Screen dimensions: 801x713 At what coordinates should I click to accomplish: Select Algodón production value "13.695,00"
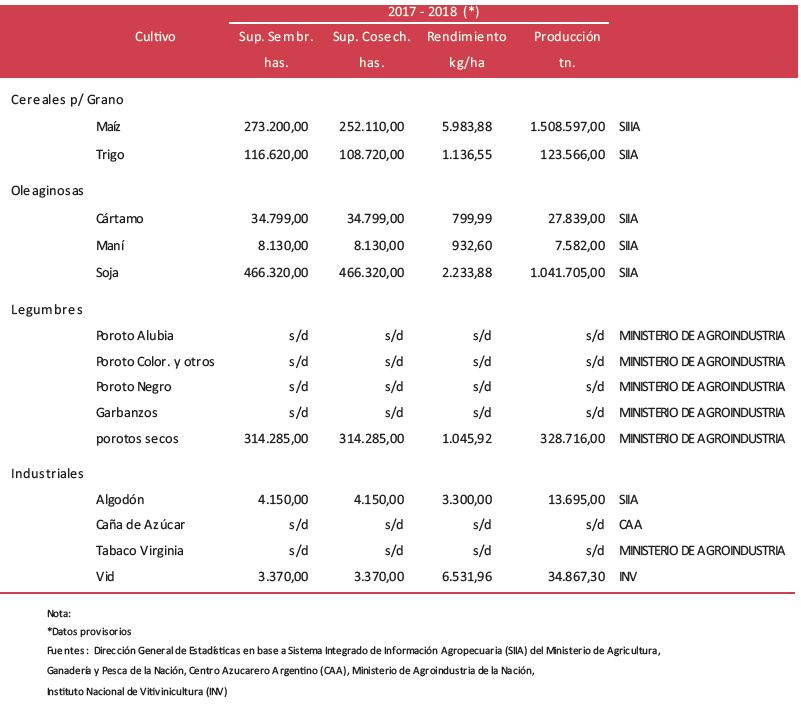(x=577, y=500)
